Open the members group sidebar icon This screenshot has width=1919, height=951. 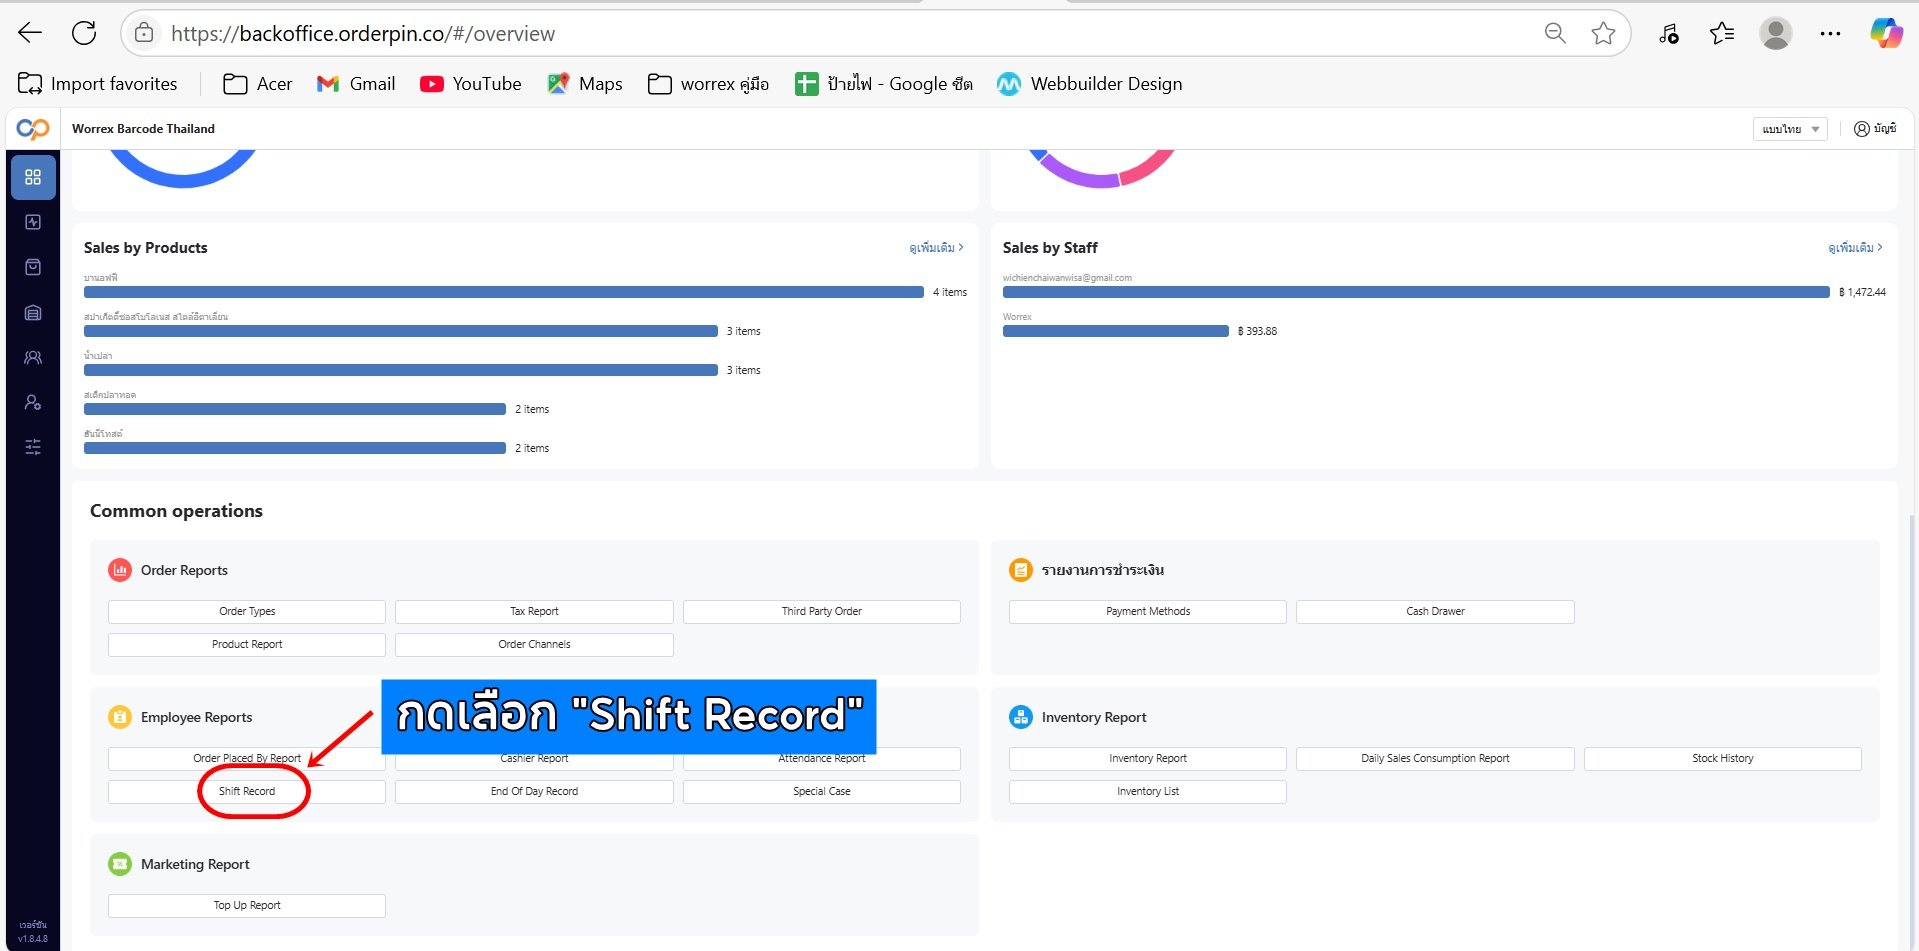(33, 357)
